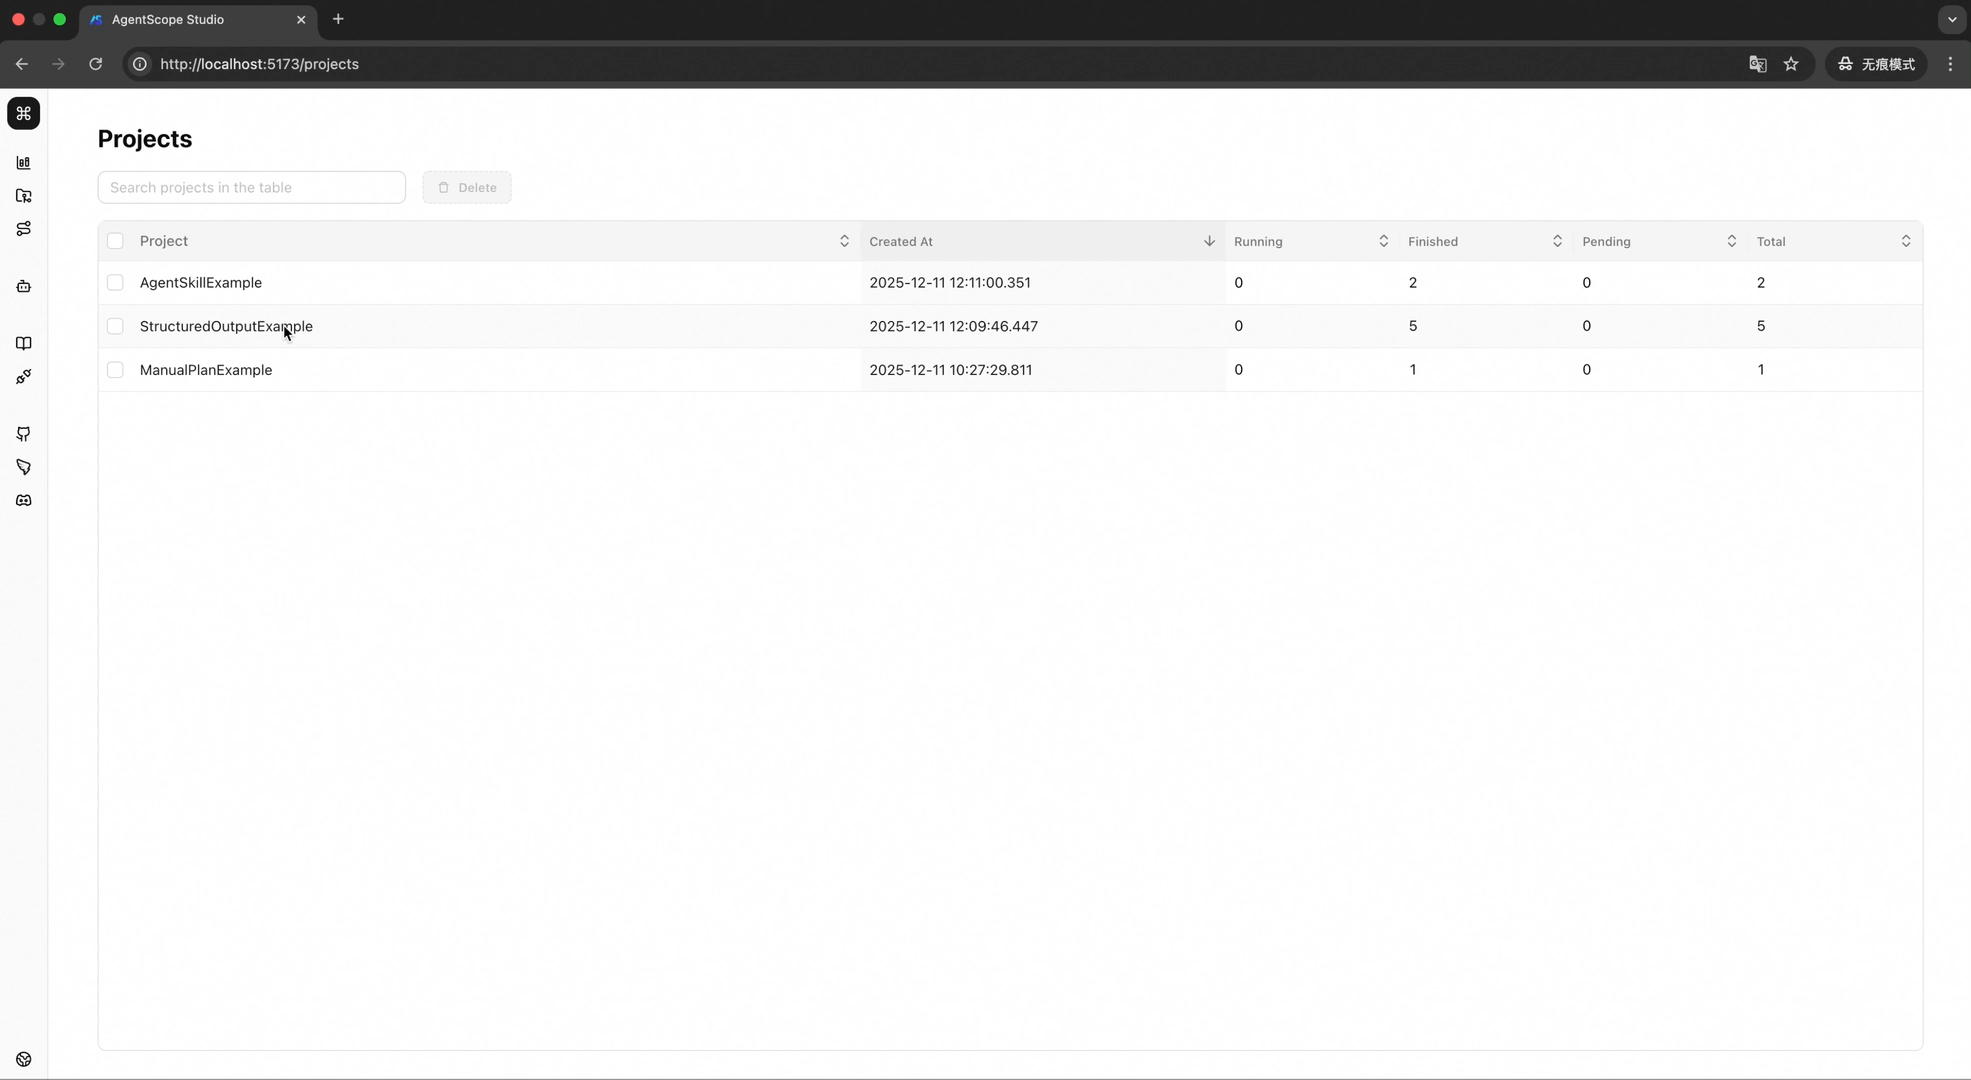Click the Delete button
1971x1080 pixels.
click(466, 187)
